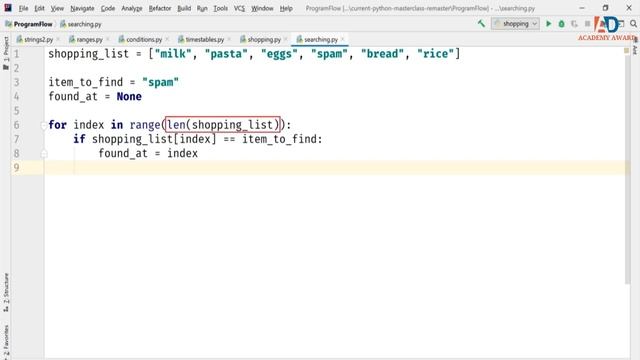Click range call on line 6
Viewport: 640px width, 360px height.
click(x=145, y=125)
